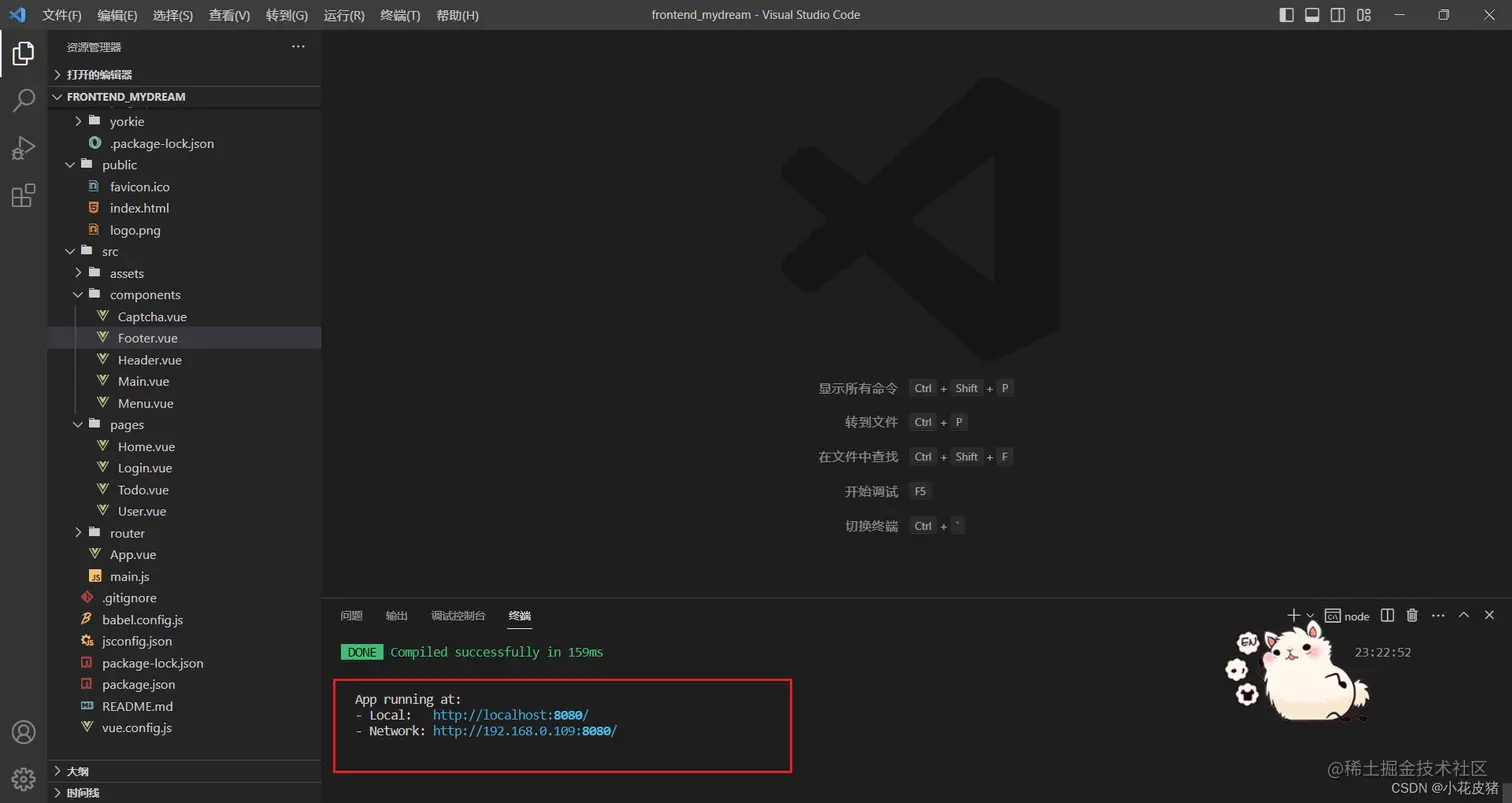This screenshot has height=803, width=1512.
Task: Select the 终端 panel tab
Action: pyautogui.click(x=519, y=616)
